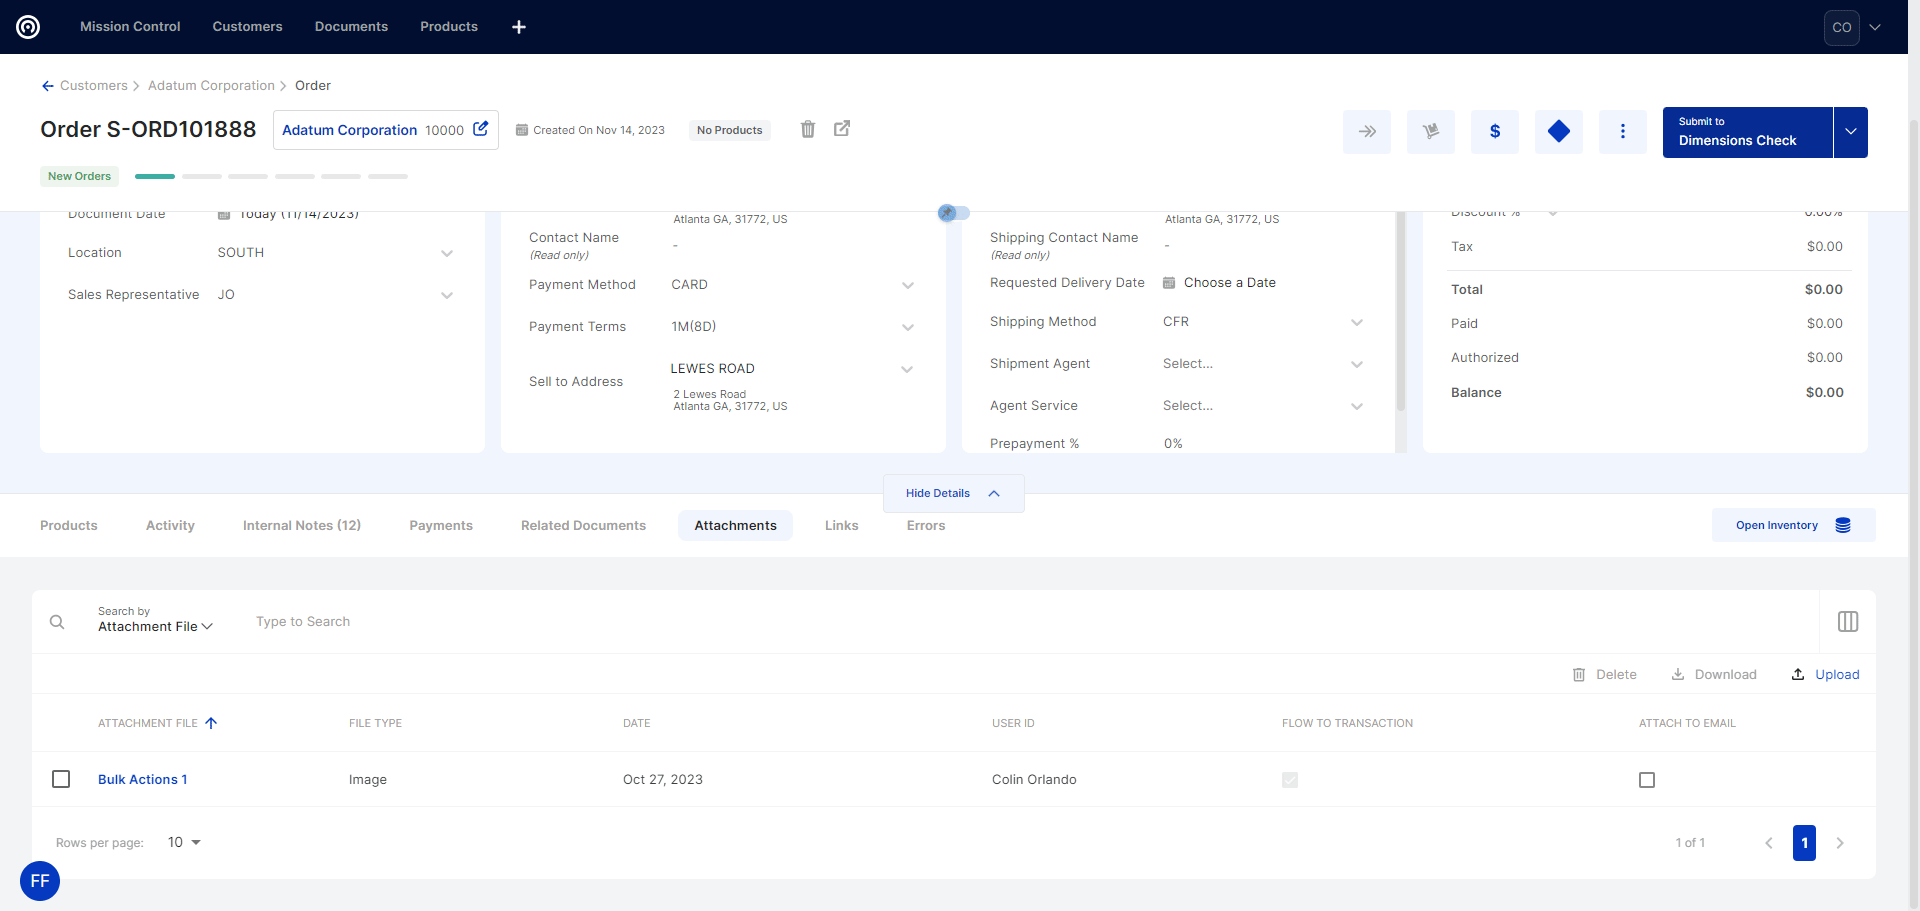Click the blue diamond icon button
Image resolution: width=1920 pixels, height=911 pixels.
point(1558,131)
